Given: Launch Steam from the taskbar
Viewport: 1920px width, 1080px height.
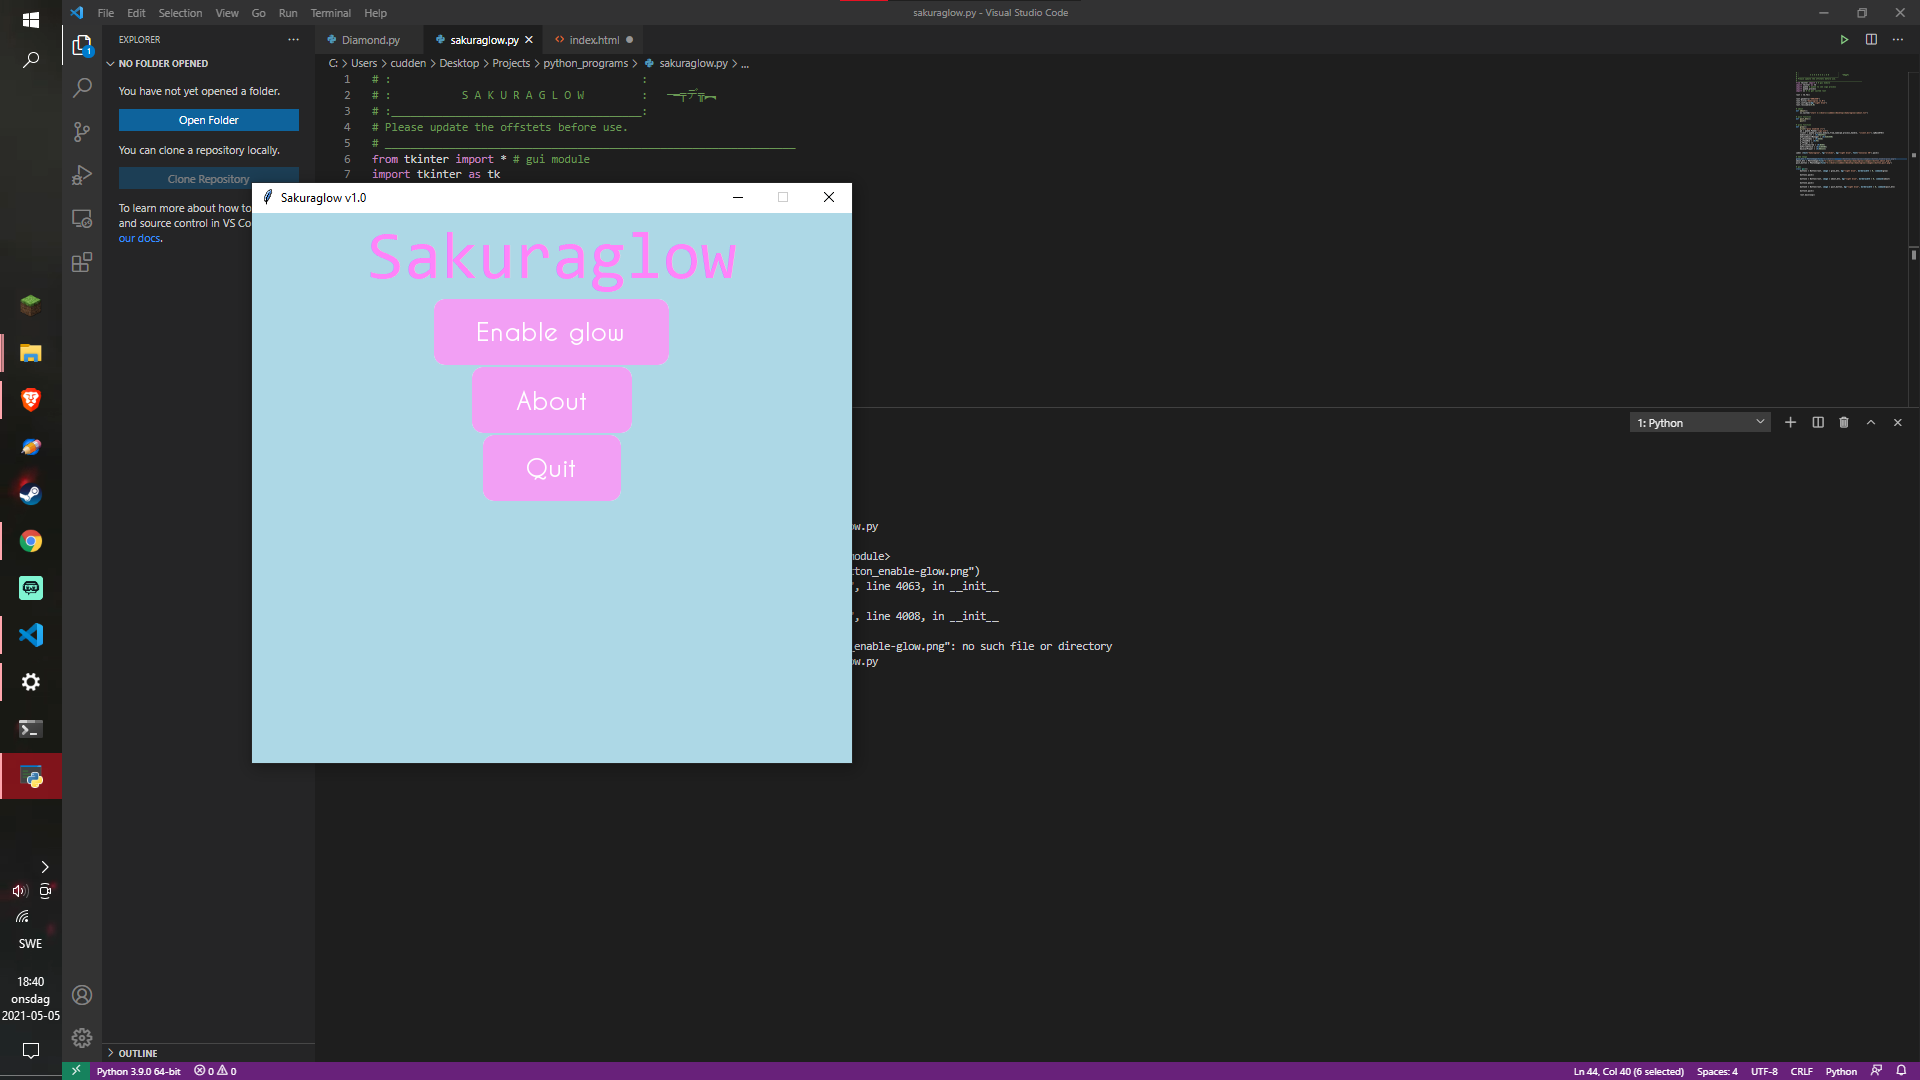Looking at the screenshot, I should (30, 491).
